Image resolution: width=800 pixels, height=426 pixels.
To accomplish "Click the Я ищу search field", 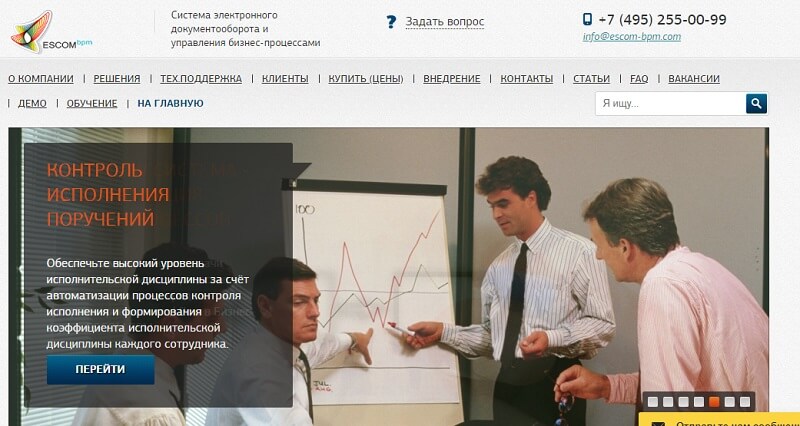I will 670,104.
